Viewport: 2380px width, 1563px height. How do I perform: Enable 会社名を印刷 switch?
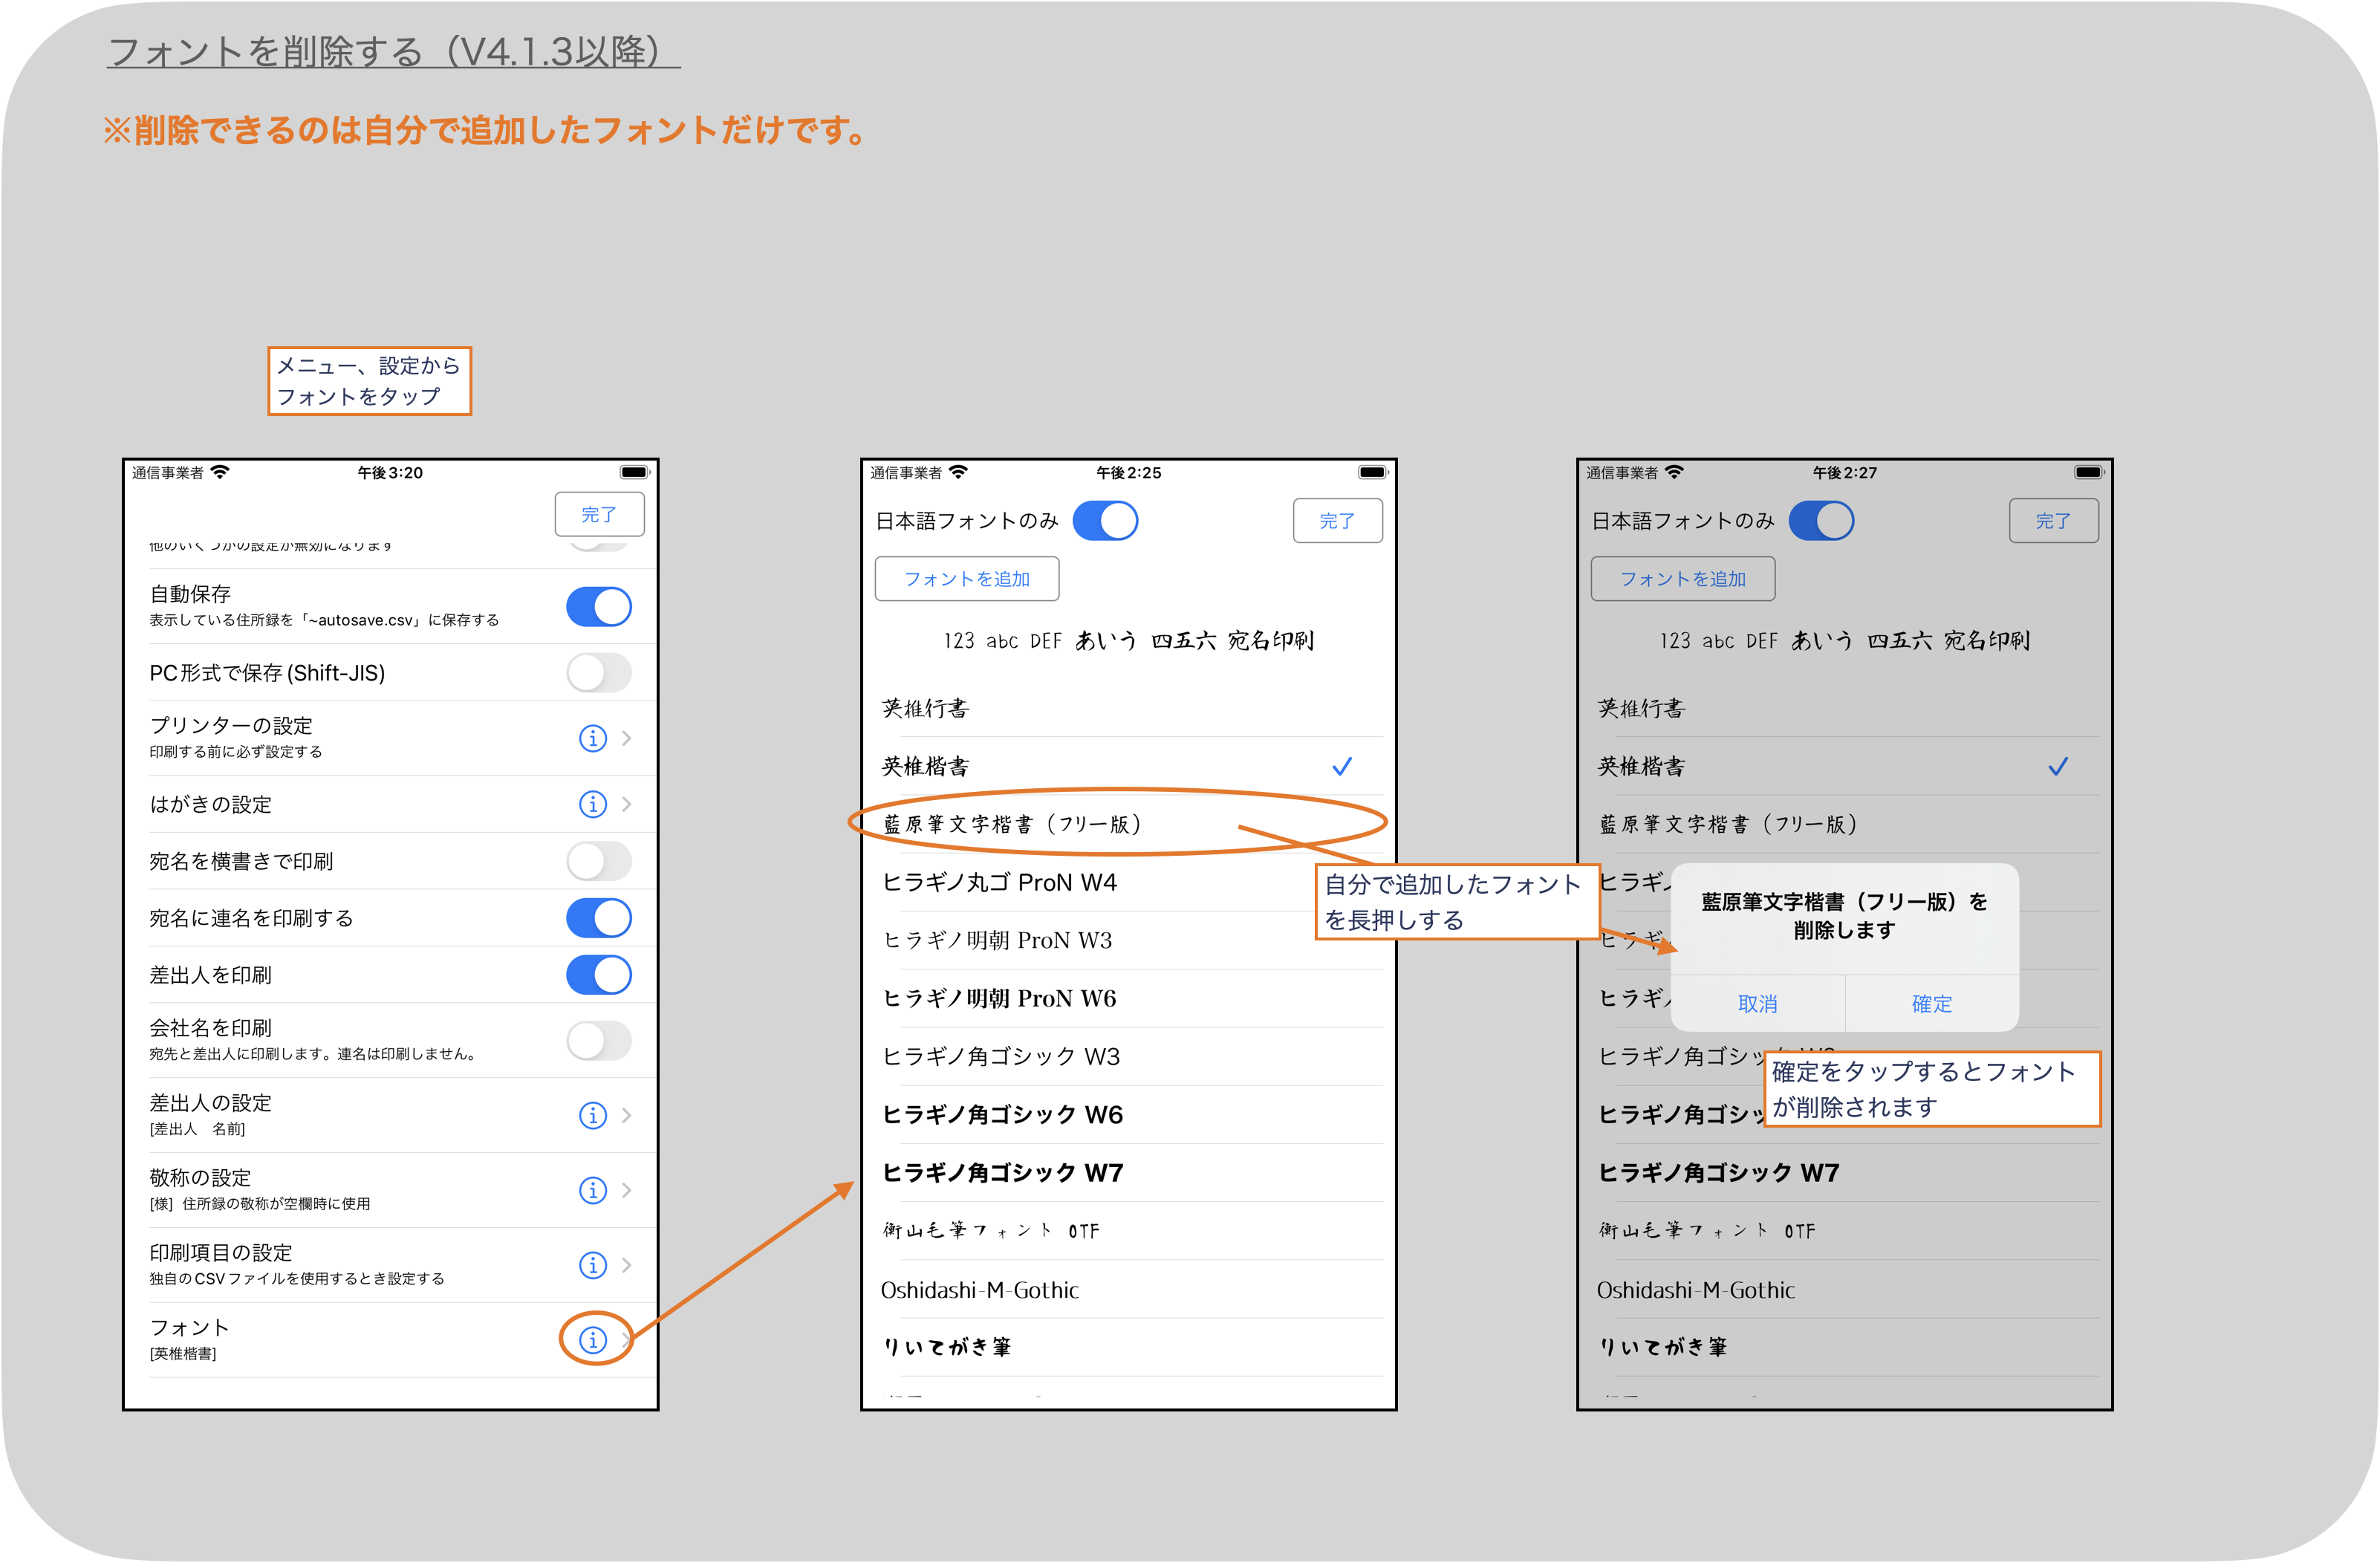point(599,1041)
